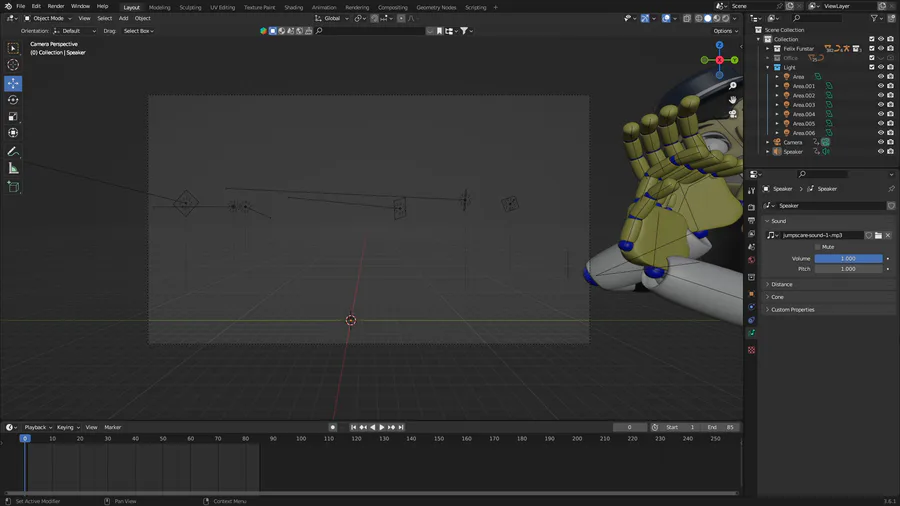Open the Physics properties tab

pyautogui.click(x=751, y=307)
